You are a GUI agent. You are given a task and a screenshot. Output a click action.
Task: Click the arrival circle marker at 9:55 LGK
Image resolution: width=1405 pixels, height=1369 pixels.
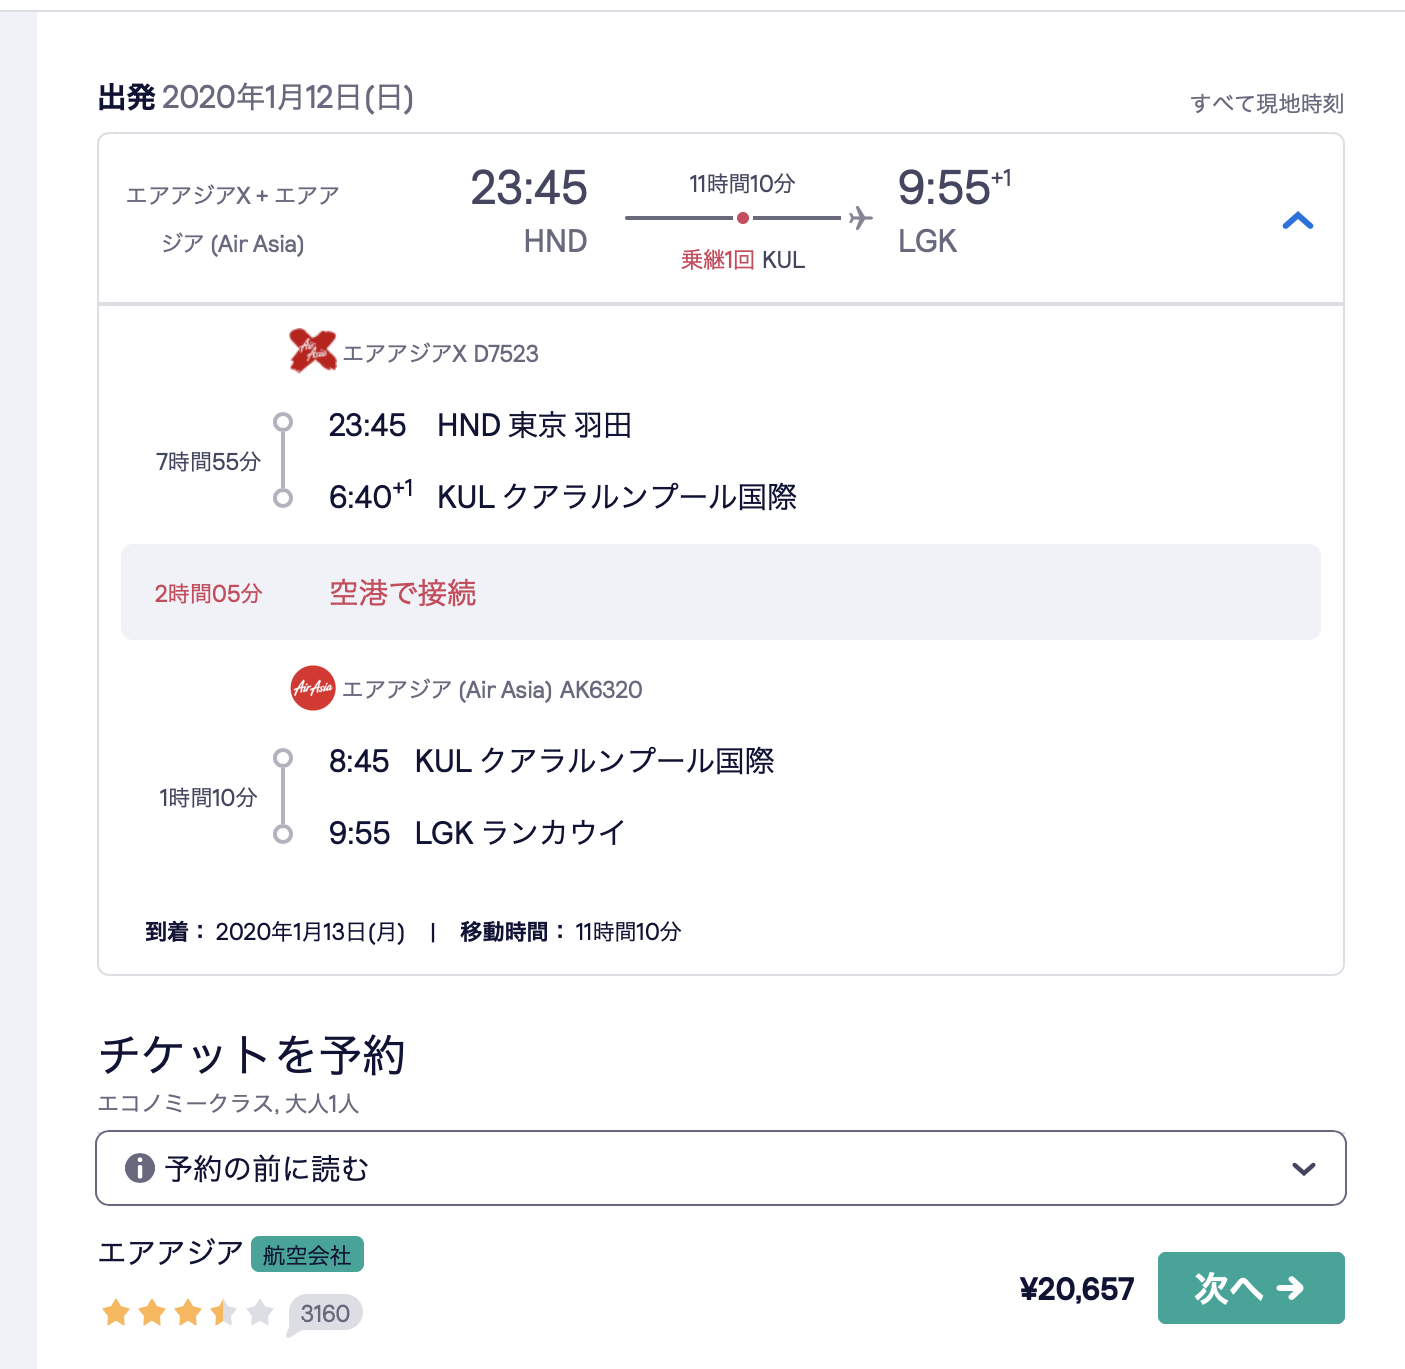285,833
